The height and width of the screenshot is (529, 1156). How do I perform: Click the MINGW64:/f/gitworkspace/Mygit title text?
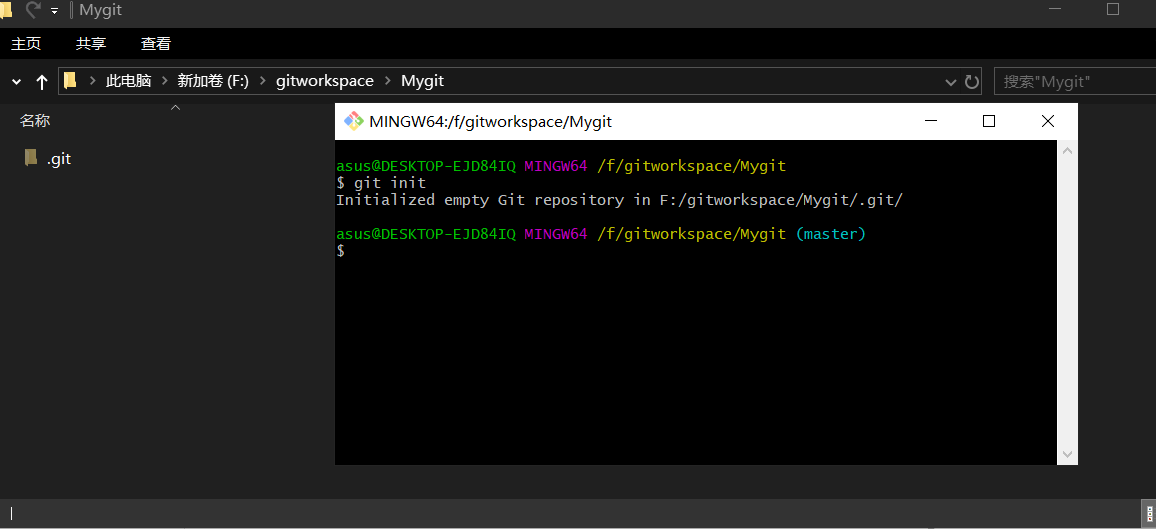coord(491,122)
